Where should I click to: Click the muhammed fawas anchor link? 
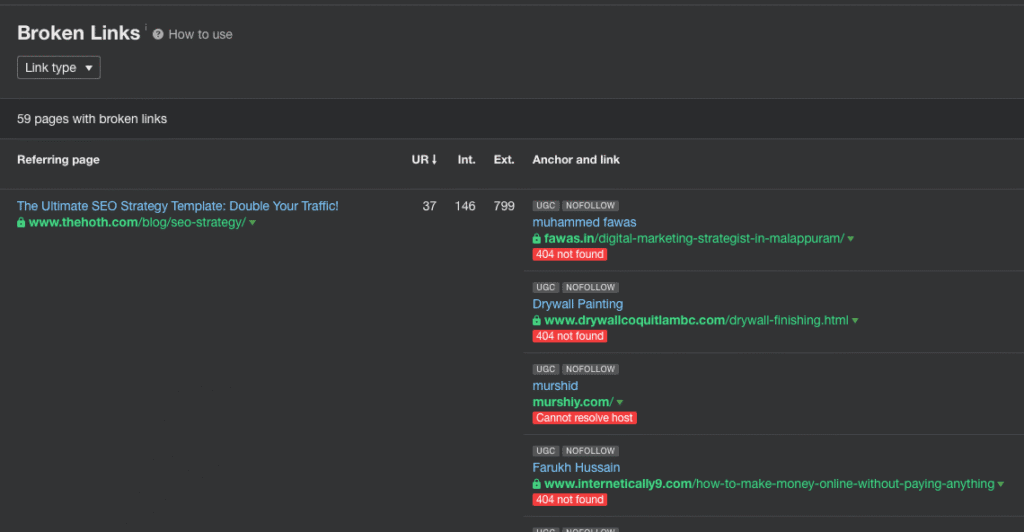(x=584, y=222)
